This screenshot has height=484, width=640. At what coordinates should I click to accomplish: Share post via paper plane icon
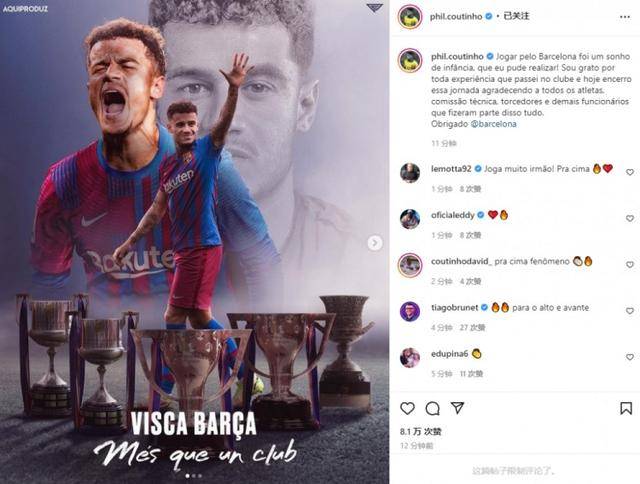coord(458,408)
